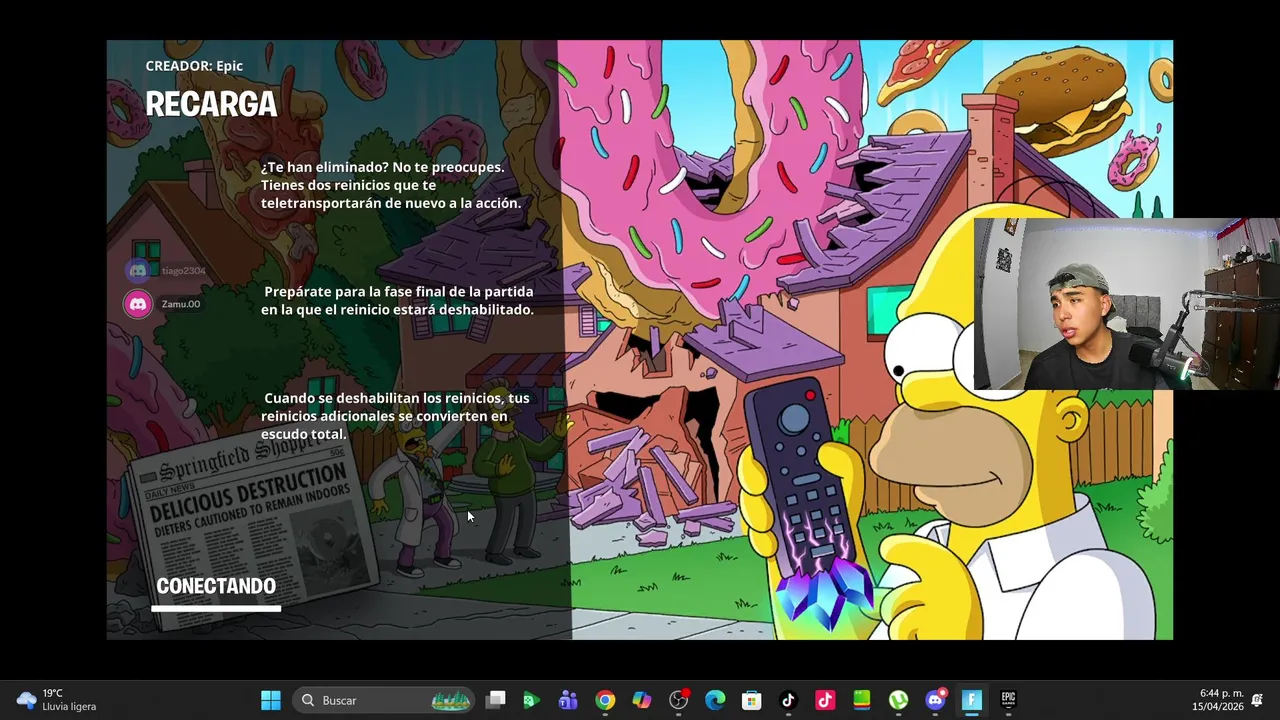1280x720 pixels.
Task: Open the Windows Start menu
Action: 271,700
